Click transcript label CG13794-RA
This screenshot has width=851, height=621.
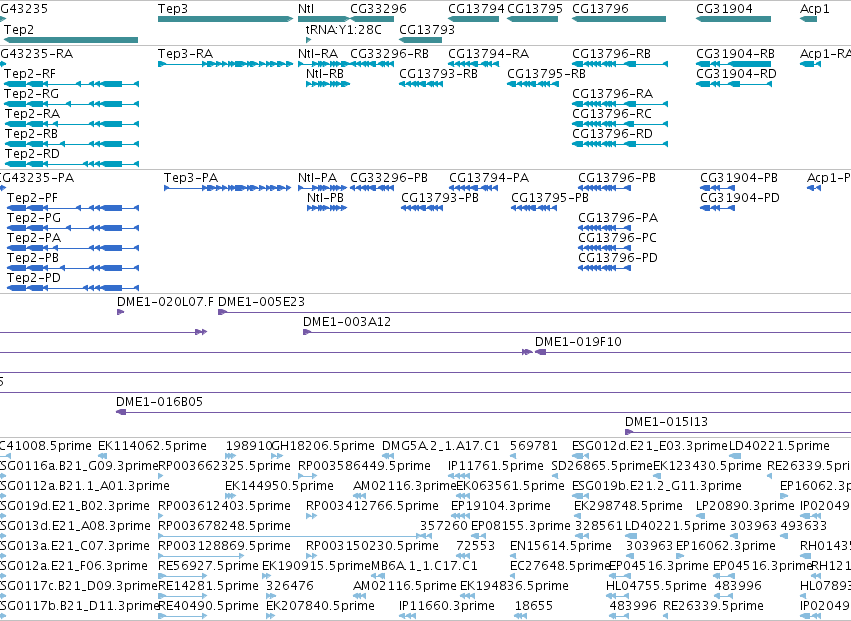488,54
